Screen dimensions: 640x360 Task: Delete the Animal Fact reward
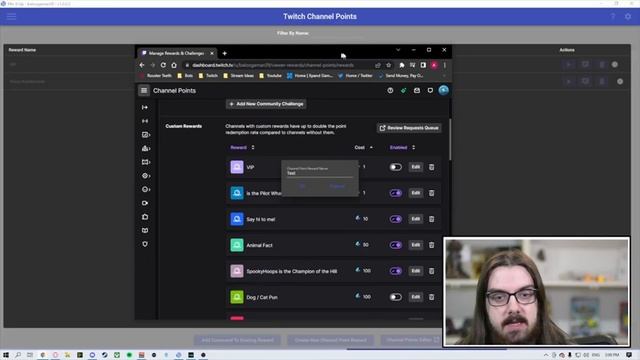(x=431, y=245)
